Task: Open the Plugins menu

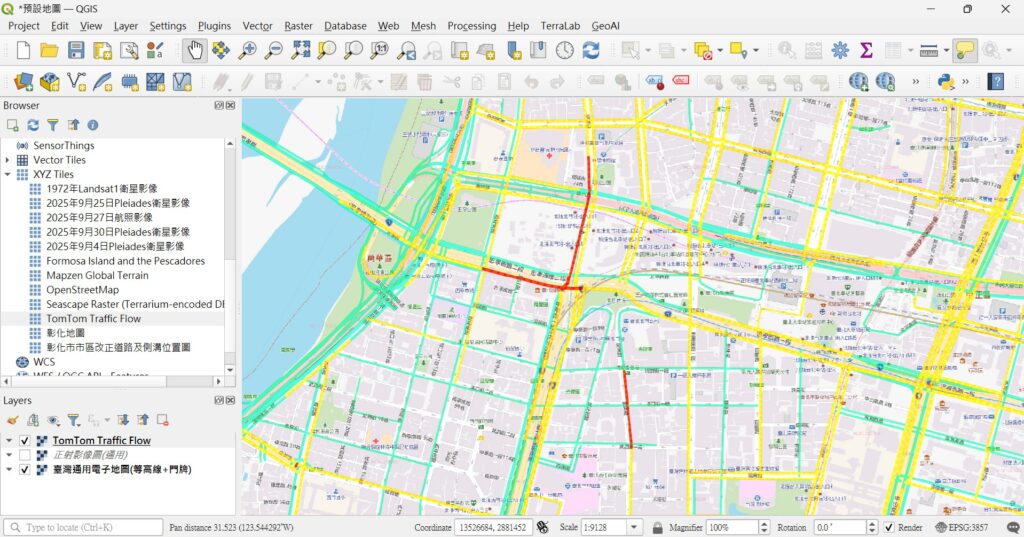Action: coord(214,25)
